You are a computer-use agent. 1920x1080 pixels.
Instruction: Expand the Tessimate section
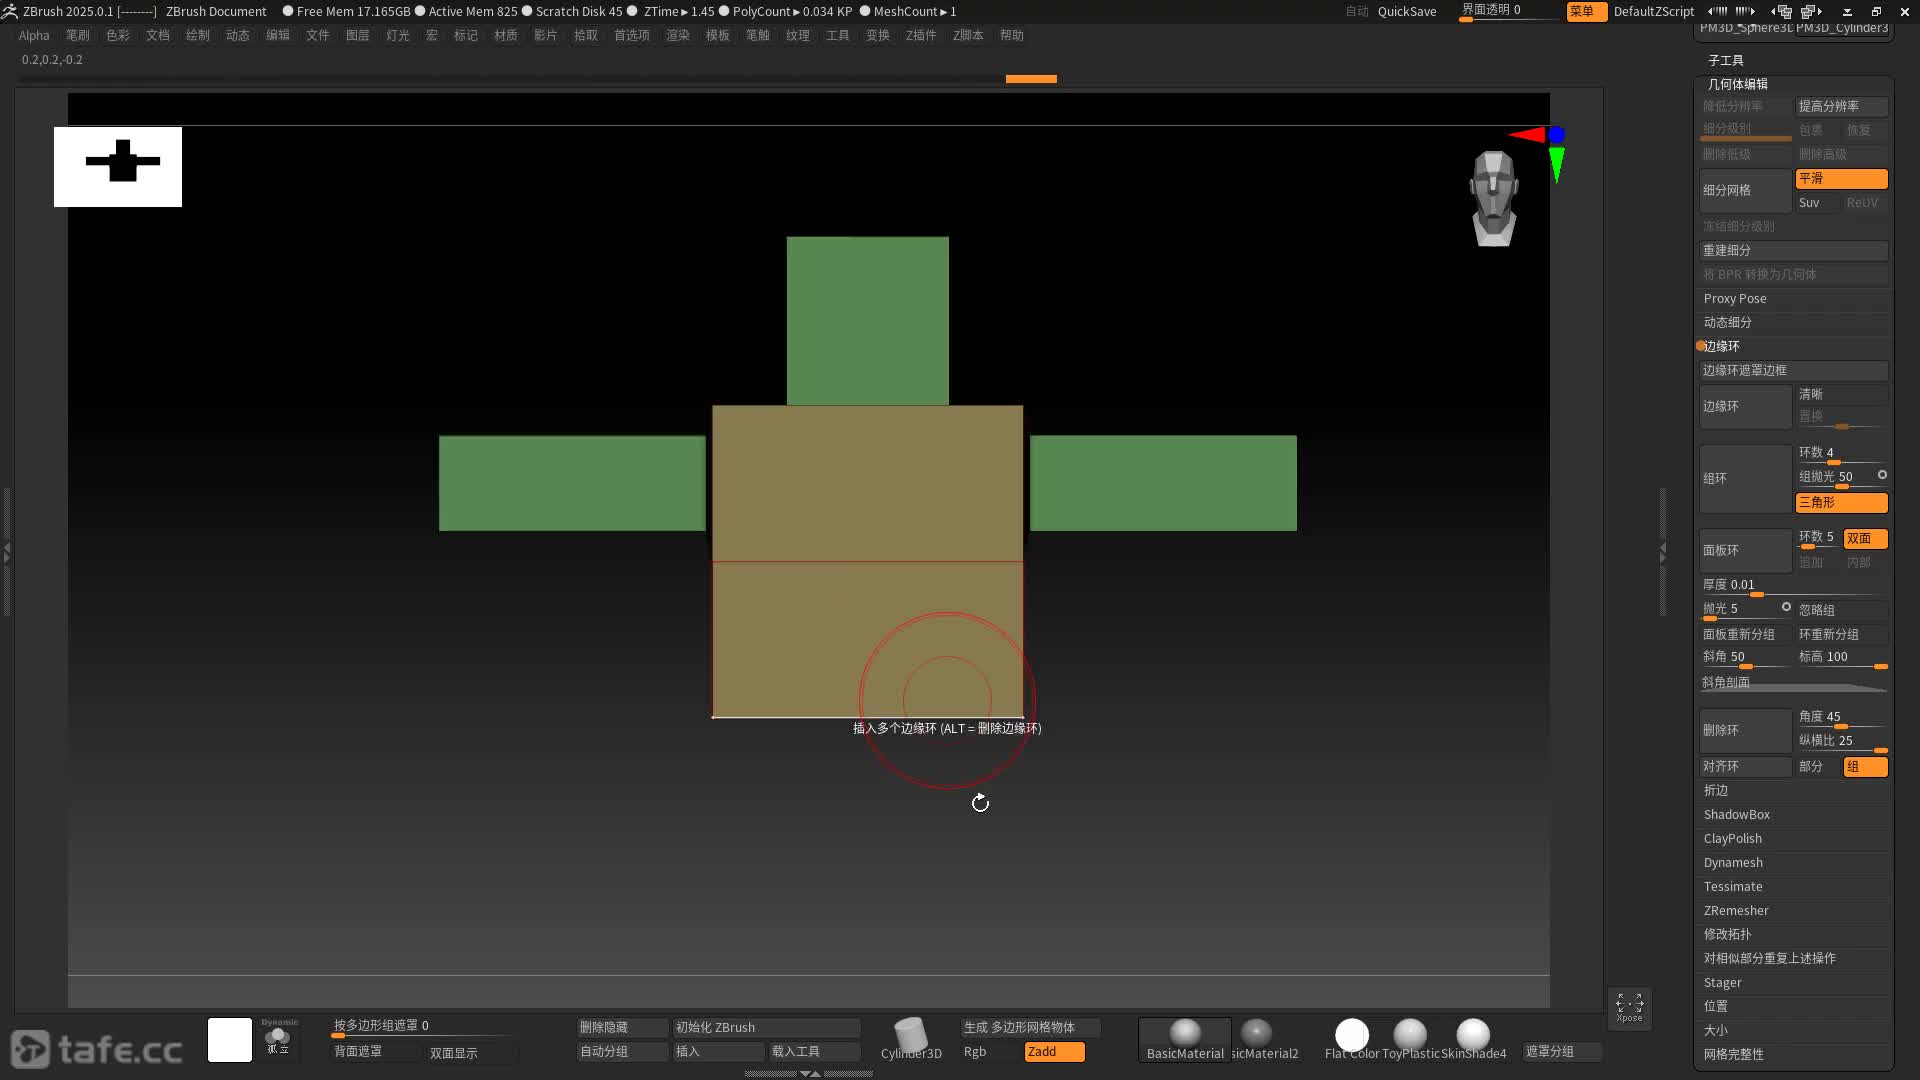pyautogui.click(x=1733, y=886)
